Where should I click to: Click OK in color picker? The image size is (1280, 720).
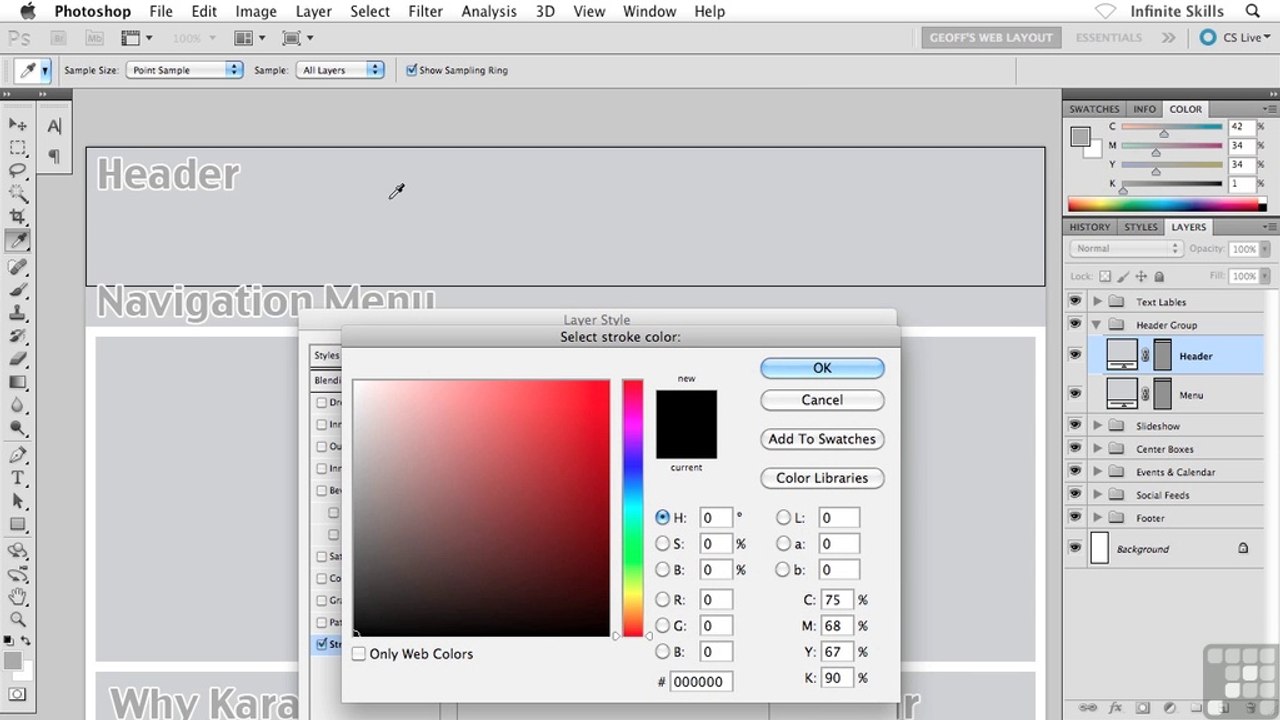pyautogui.click(x=822, y=368)
